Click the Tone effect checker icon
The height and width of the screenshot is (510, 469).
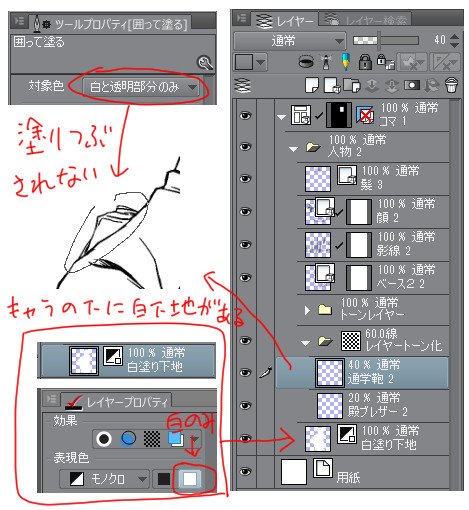[x=152, y=439]
